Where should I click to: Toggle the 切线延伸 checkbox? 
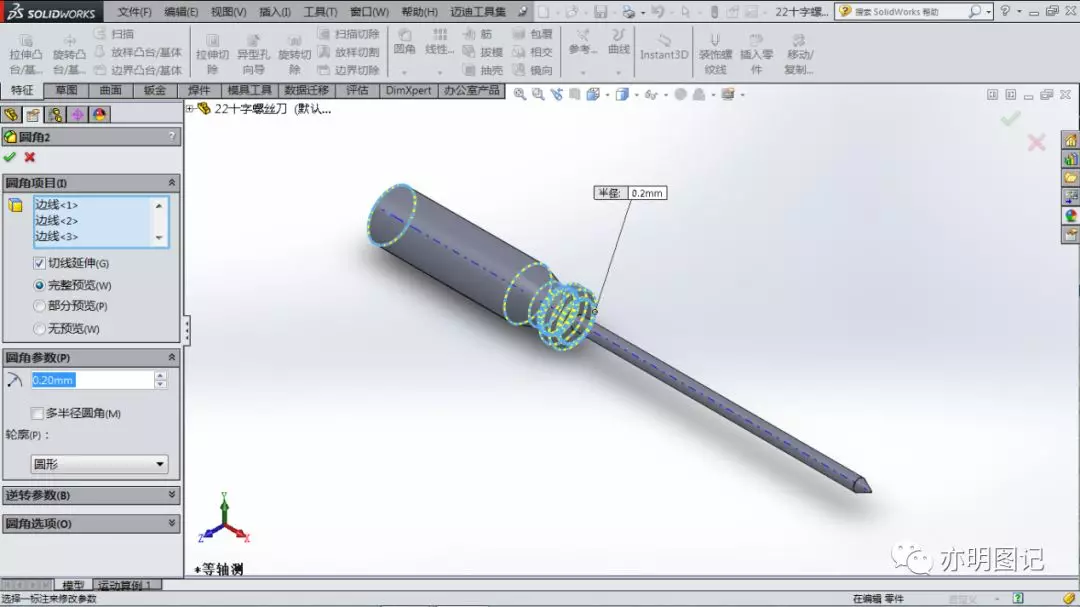[x=39, y=263]
